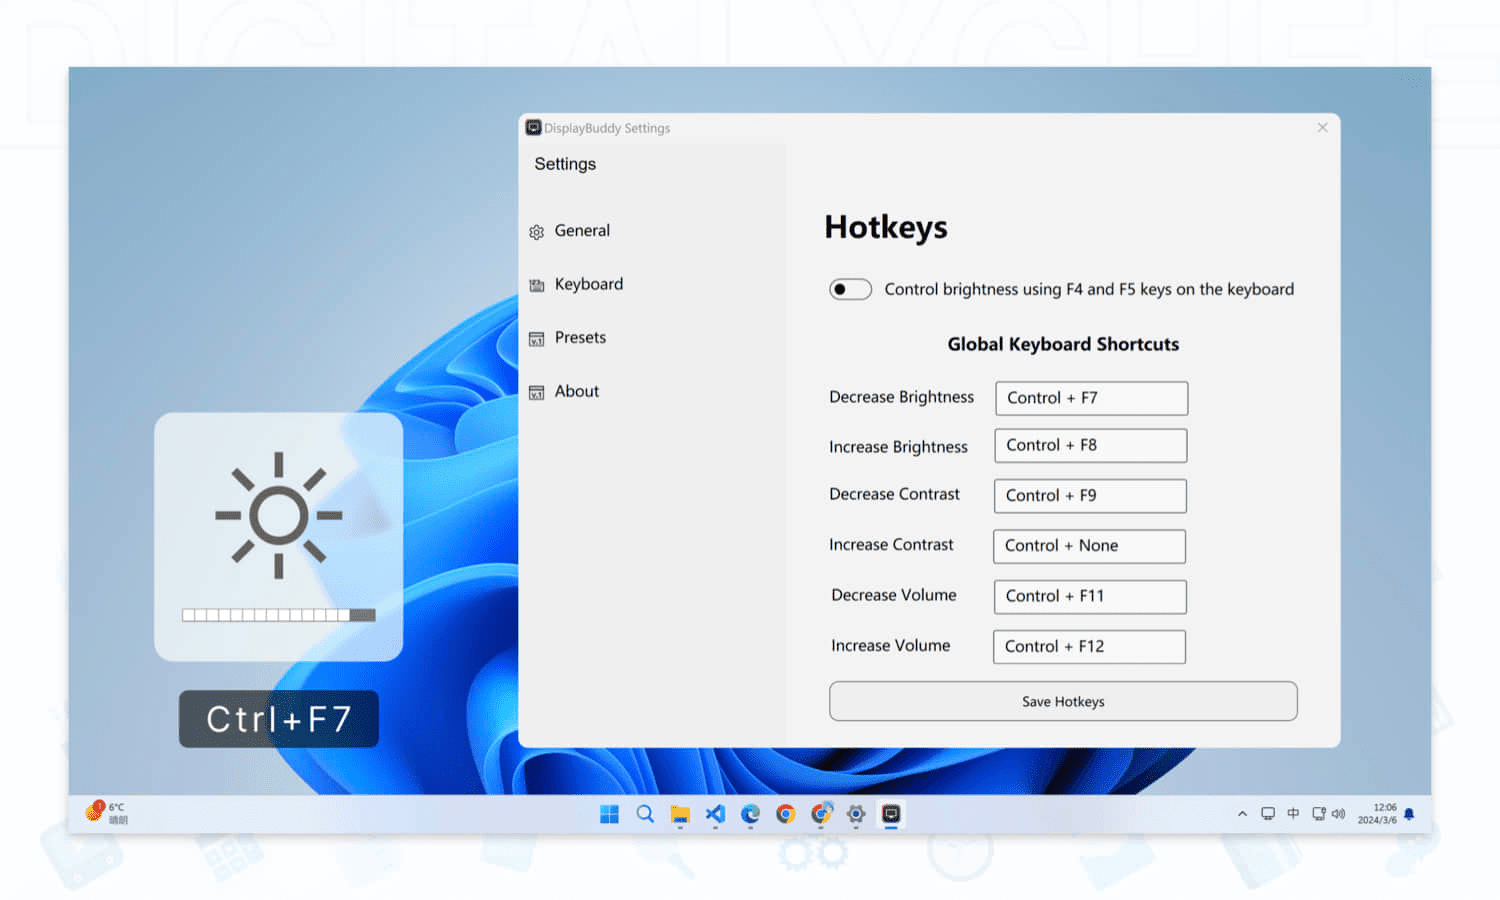This screenshot has width=1500, height=900.
Task: Select the Presets menu entry
Action: coord(580,338)
